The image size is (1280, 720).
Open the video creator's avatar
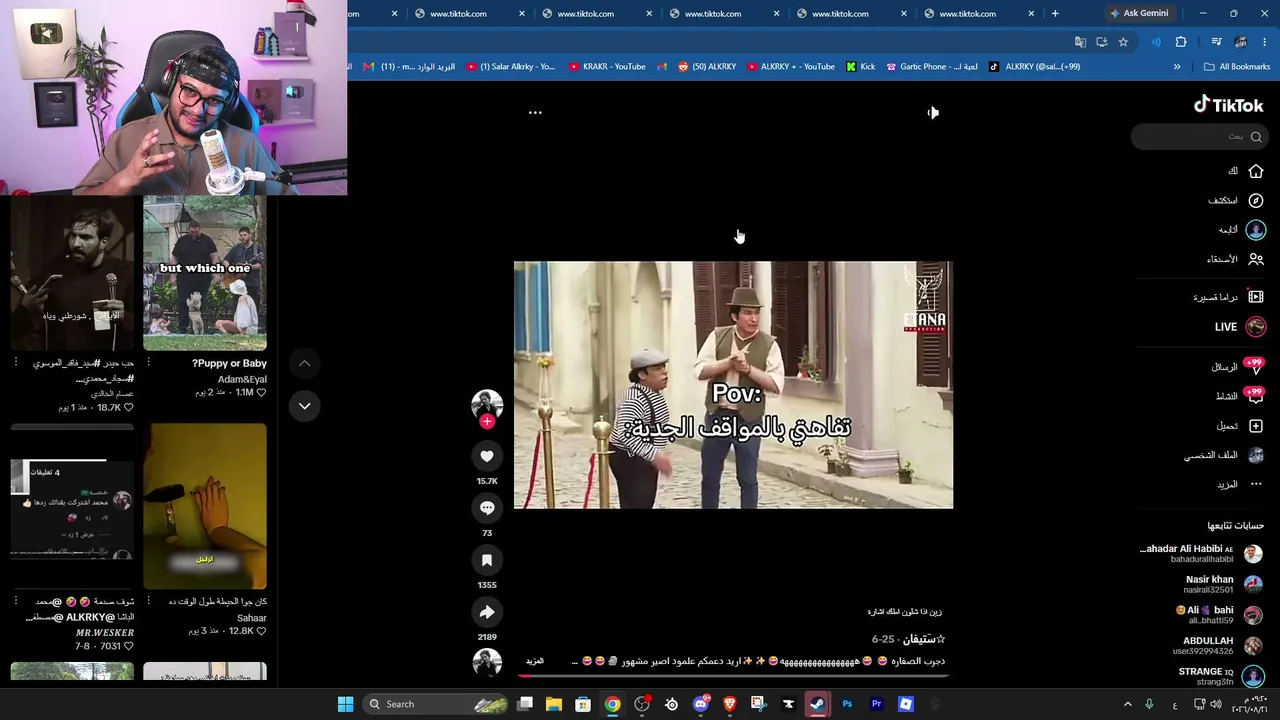(487, 403)
